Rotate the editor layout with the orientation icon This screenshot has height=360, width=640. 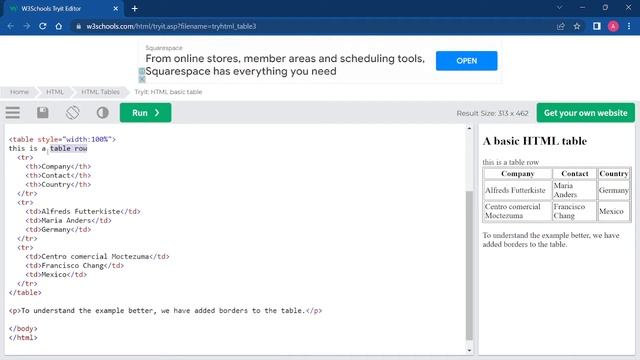pos(73,113)
